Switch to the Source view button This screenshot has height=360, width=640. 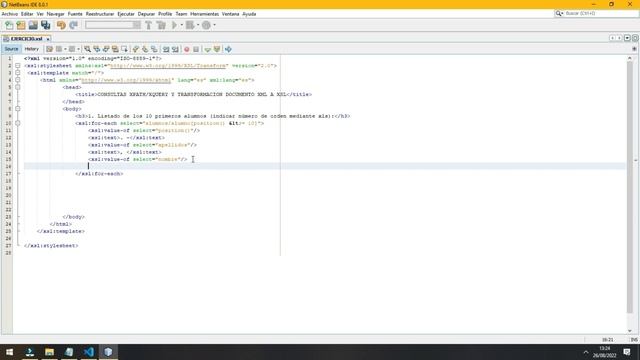pyautogui.click(x=11, y=49)
